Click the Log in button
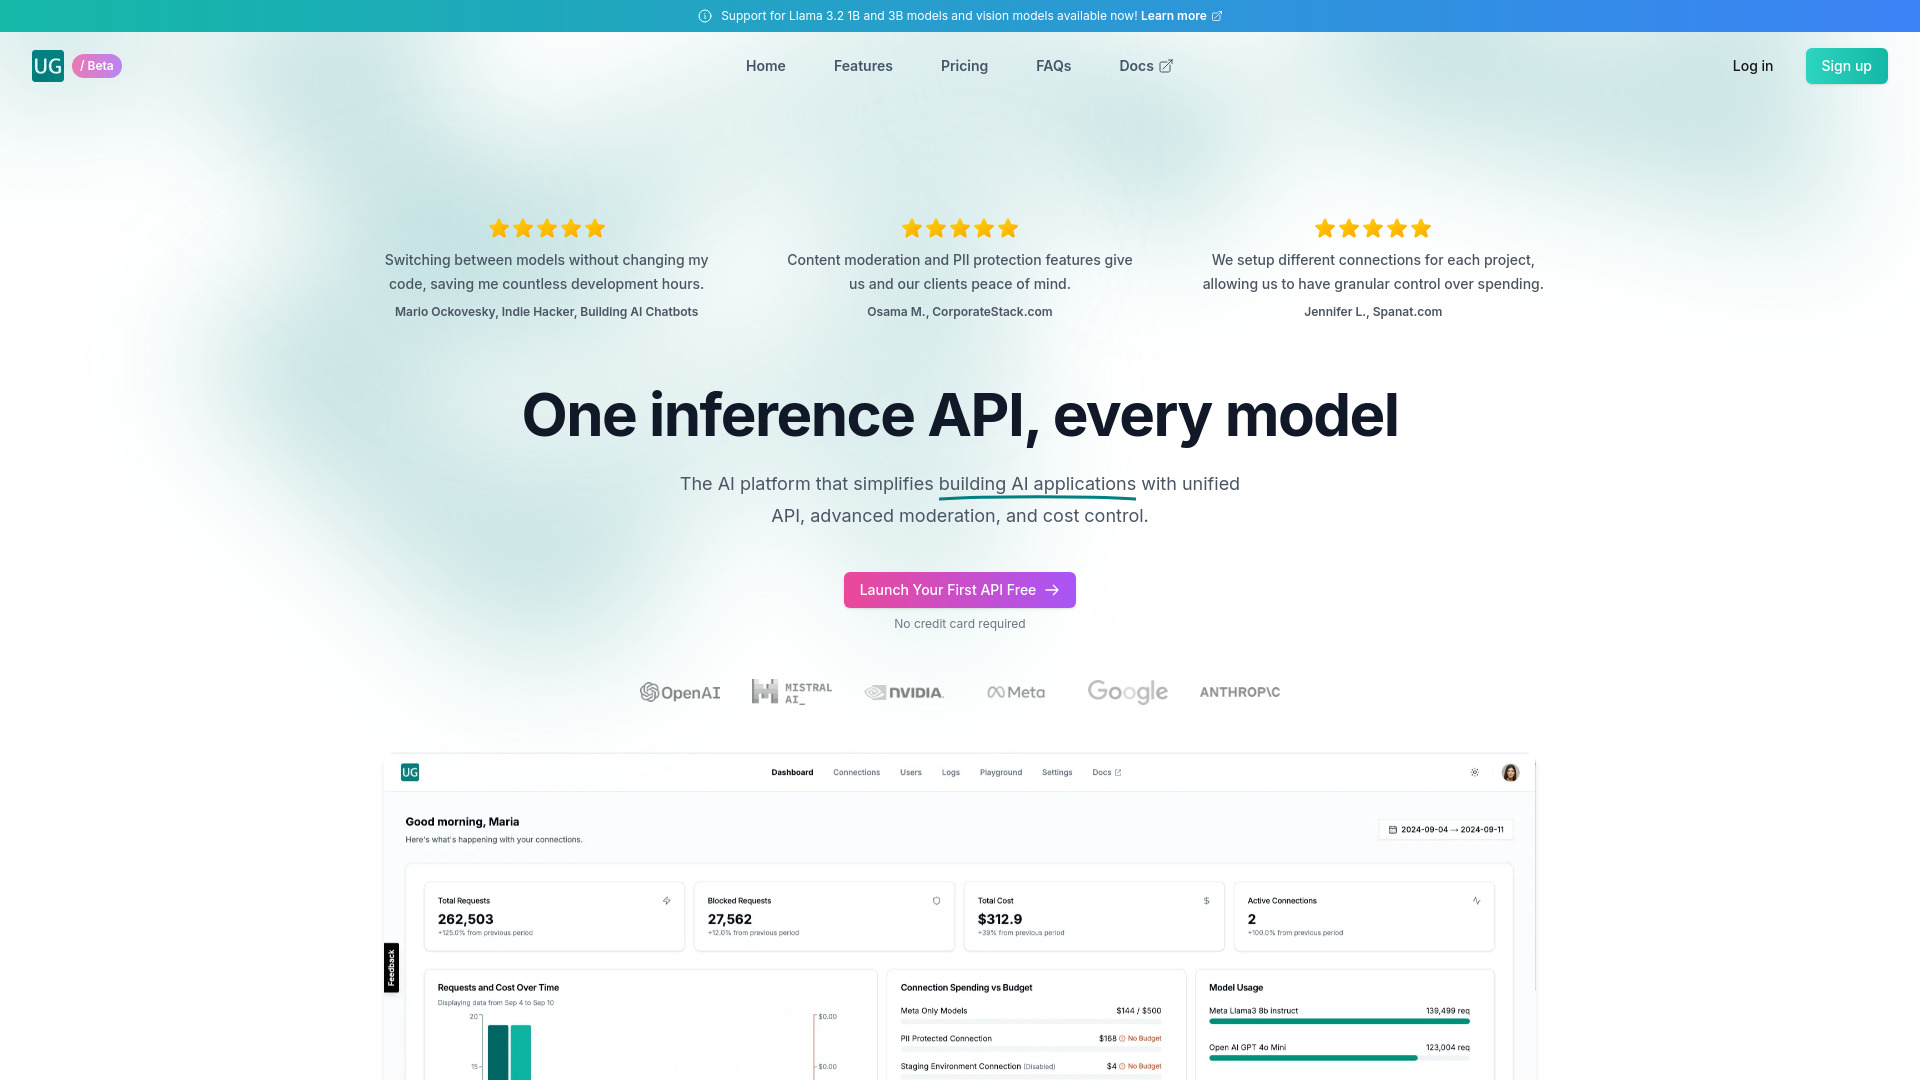The height and width of the screenshot is (1080, 1920). (1753, 65)
